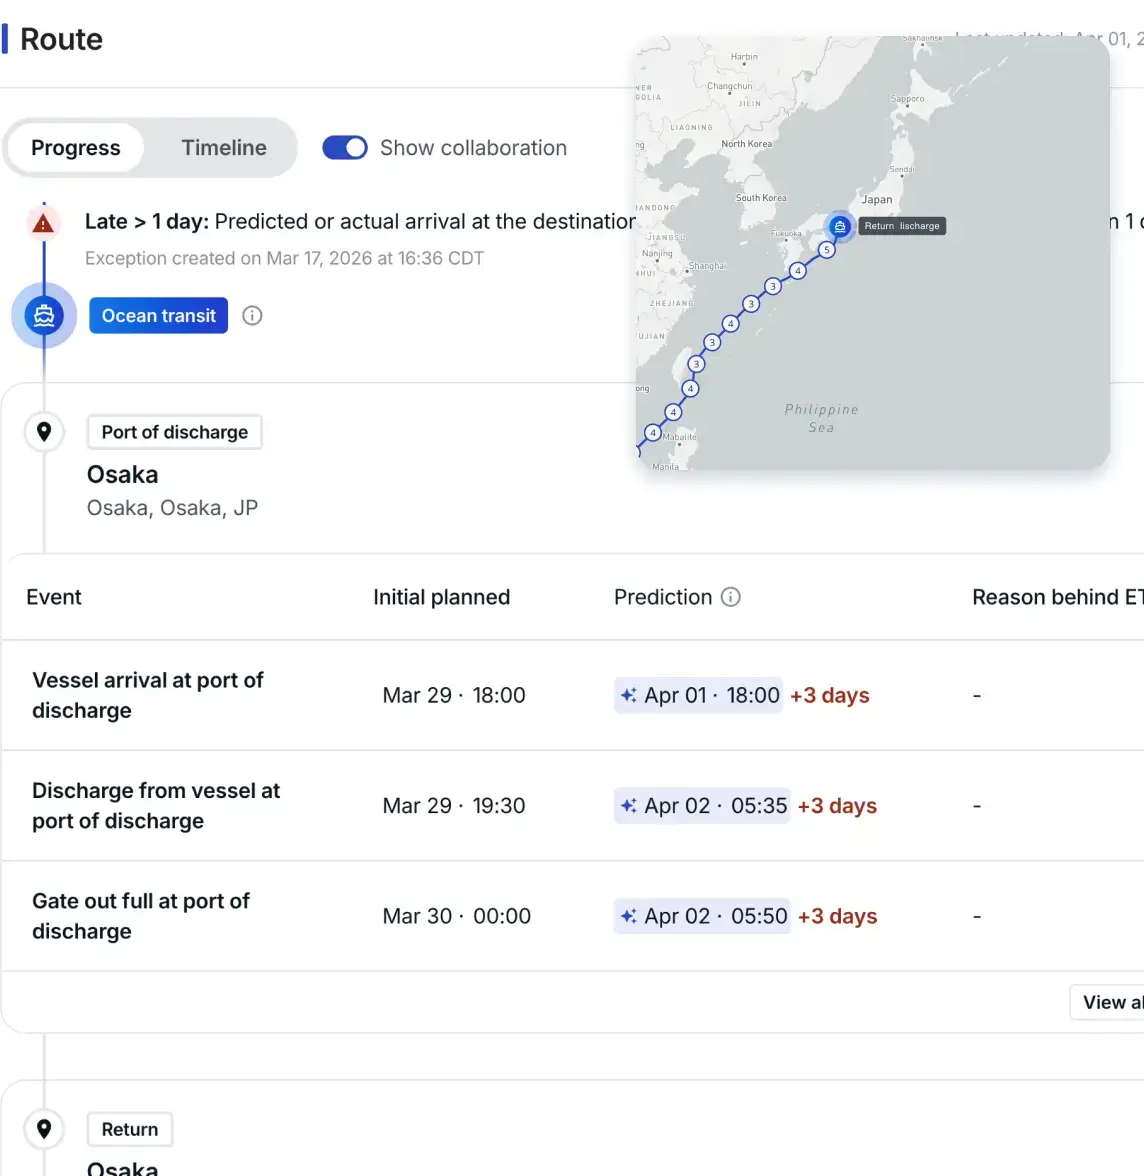
Task: Click the Port of discharge label
Action: (175, 432)
